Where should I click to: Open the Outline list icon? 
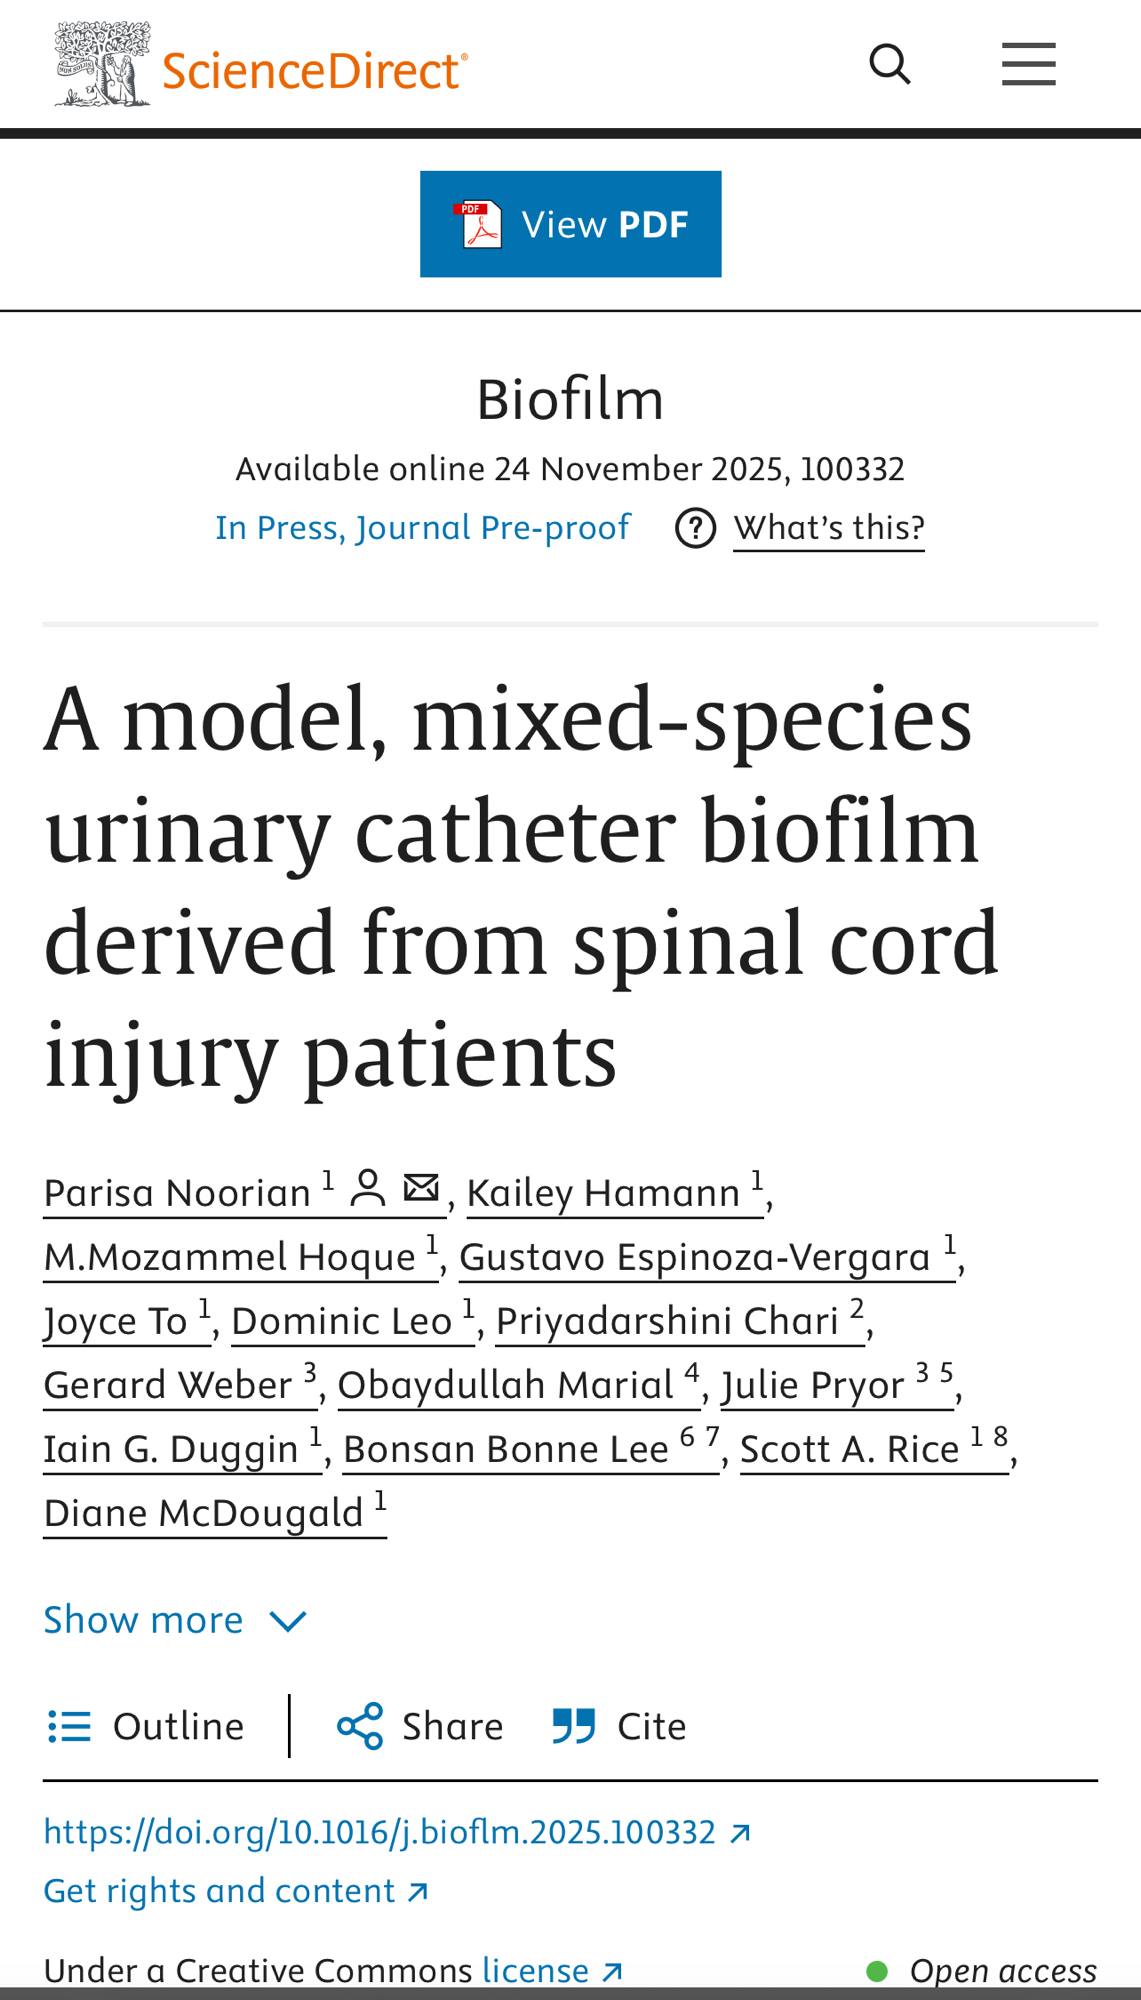click(69, 1727)
